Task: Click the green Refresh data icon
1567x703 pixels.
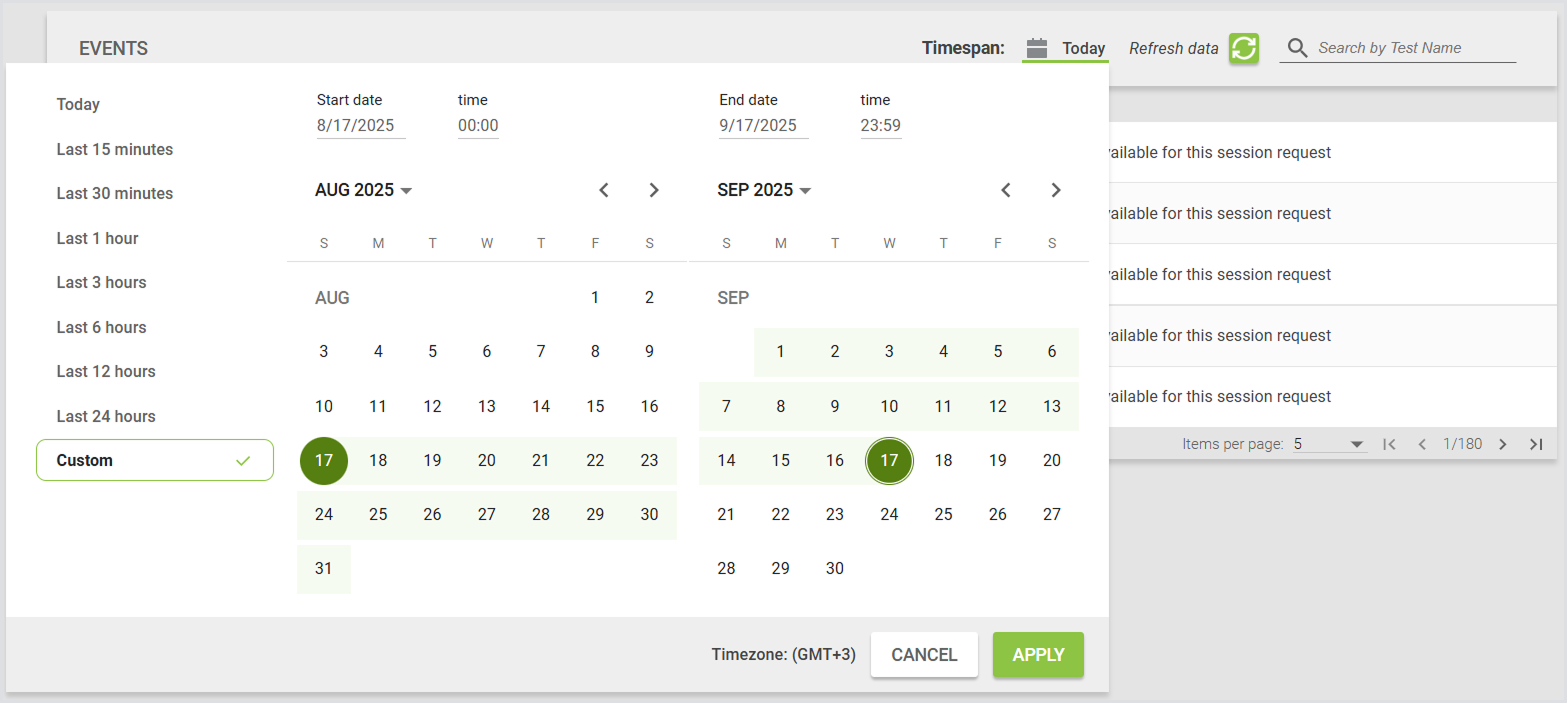Action: click(x=1243, y=48)
